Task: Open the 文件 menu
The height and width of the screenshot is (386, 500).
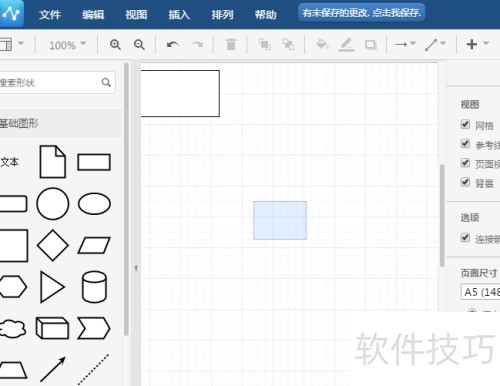Action: tap(50, 15)
